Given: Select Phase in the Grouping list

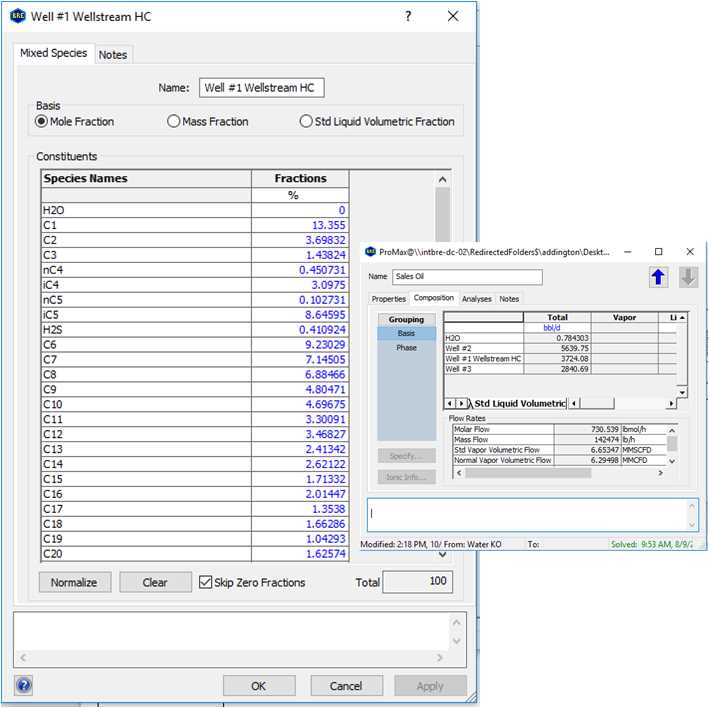Looking at the screenshot, I should click(x=406, y=347).
